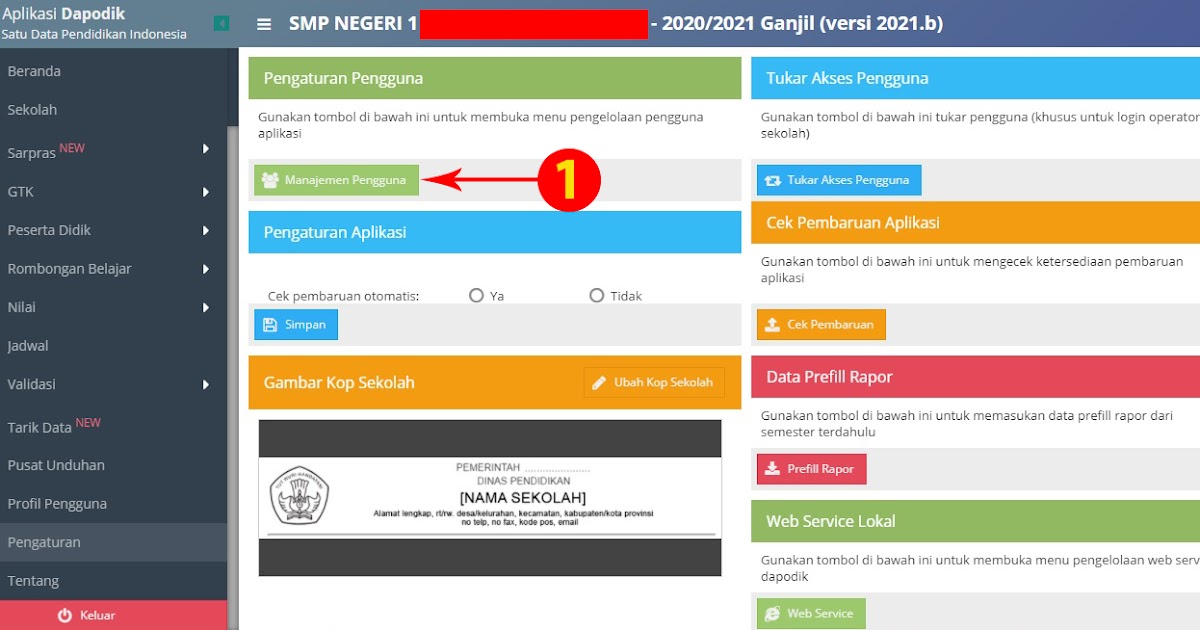Click the Gambar Kop Sekolah header text

(x=339, y=382)
